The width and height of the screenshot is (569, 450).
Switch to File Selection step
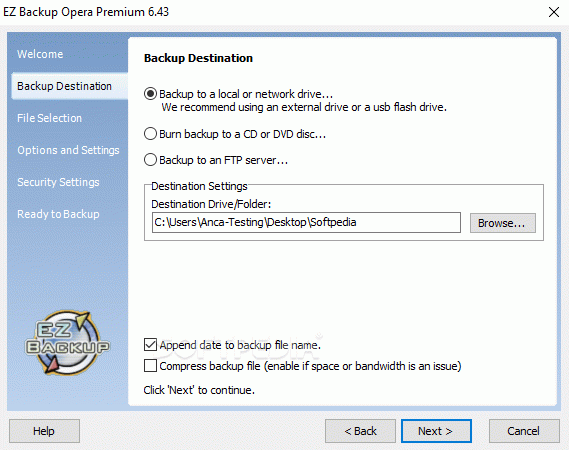pyautogui.click(x=49, y=118)
